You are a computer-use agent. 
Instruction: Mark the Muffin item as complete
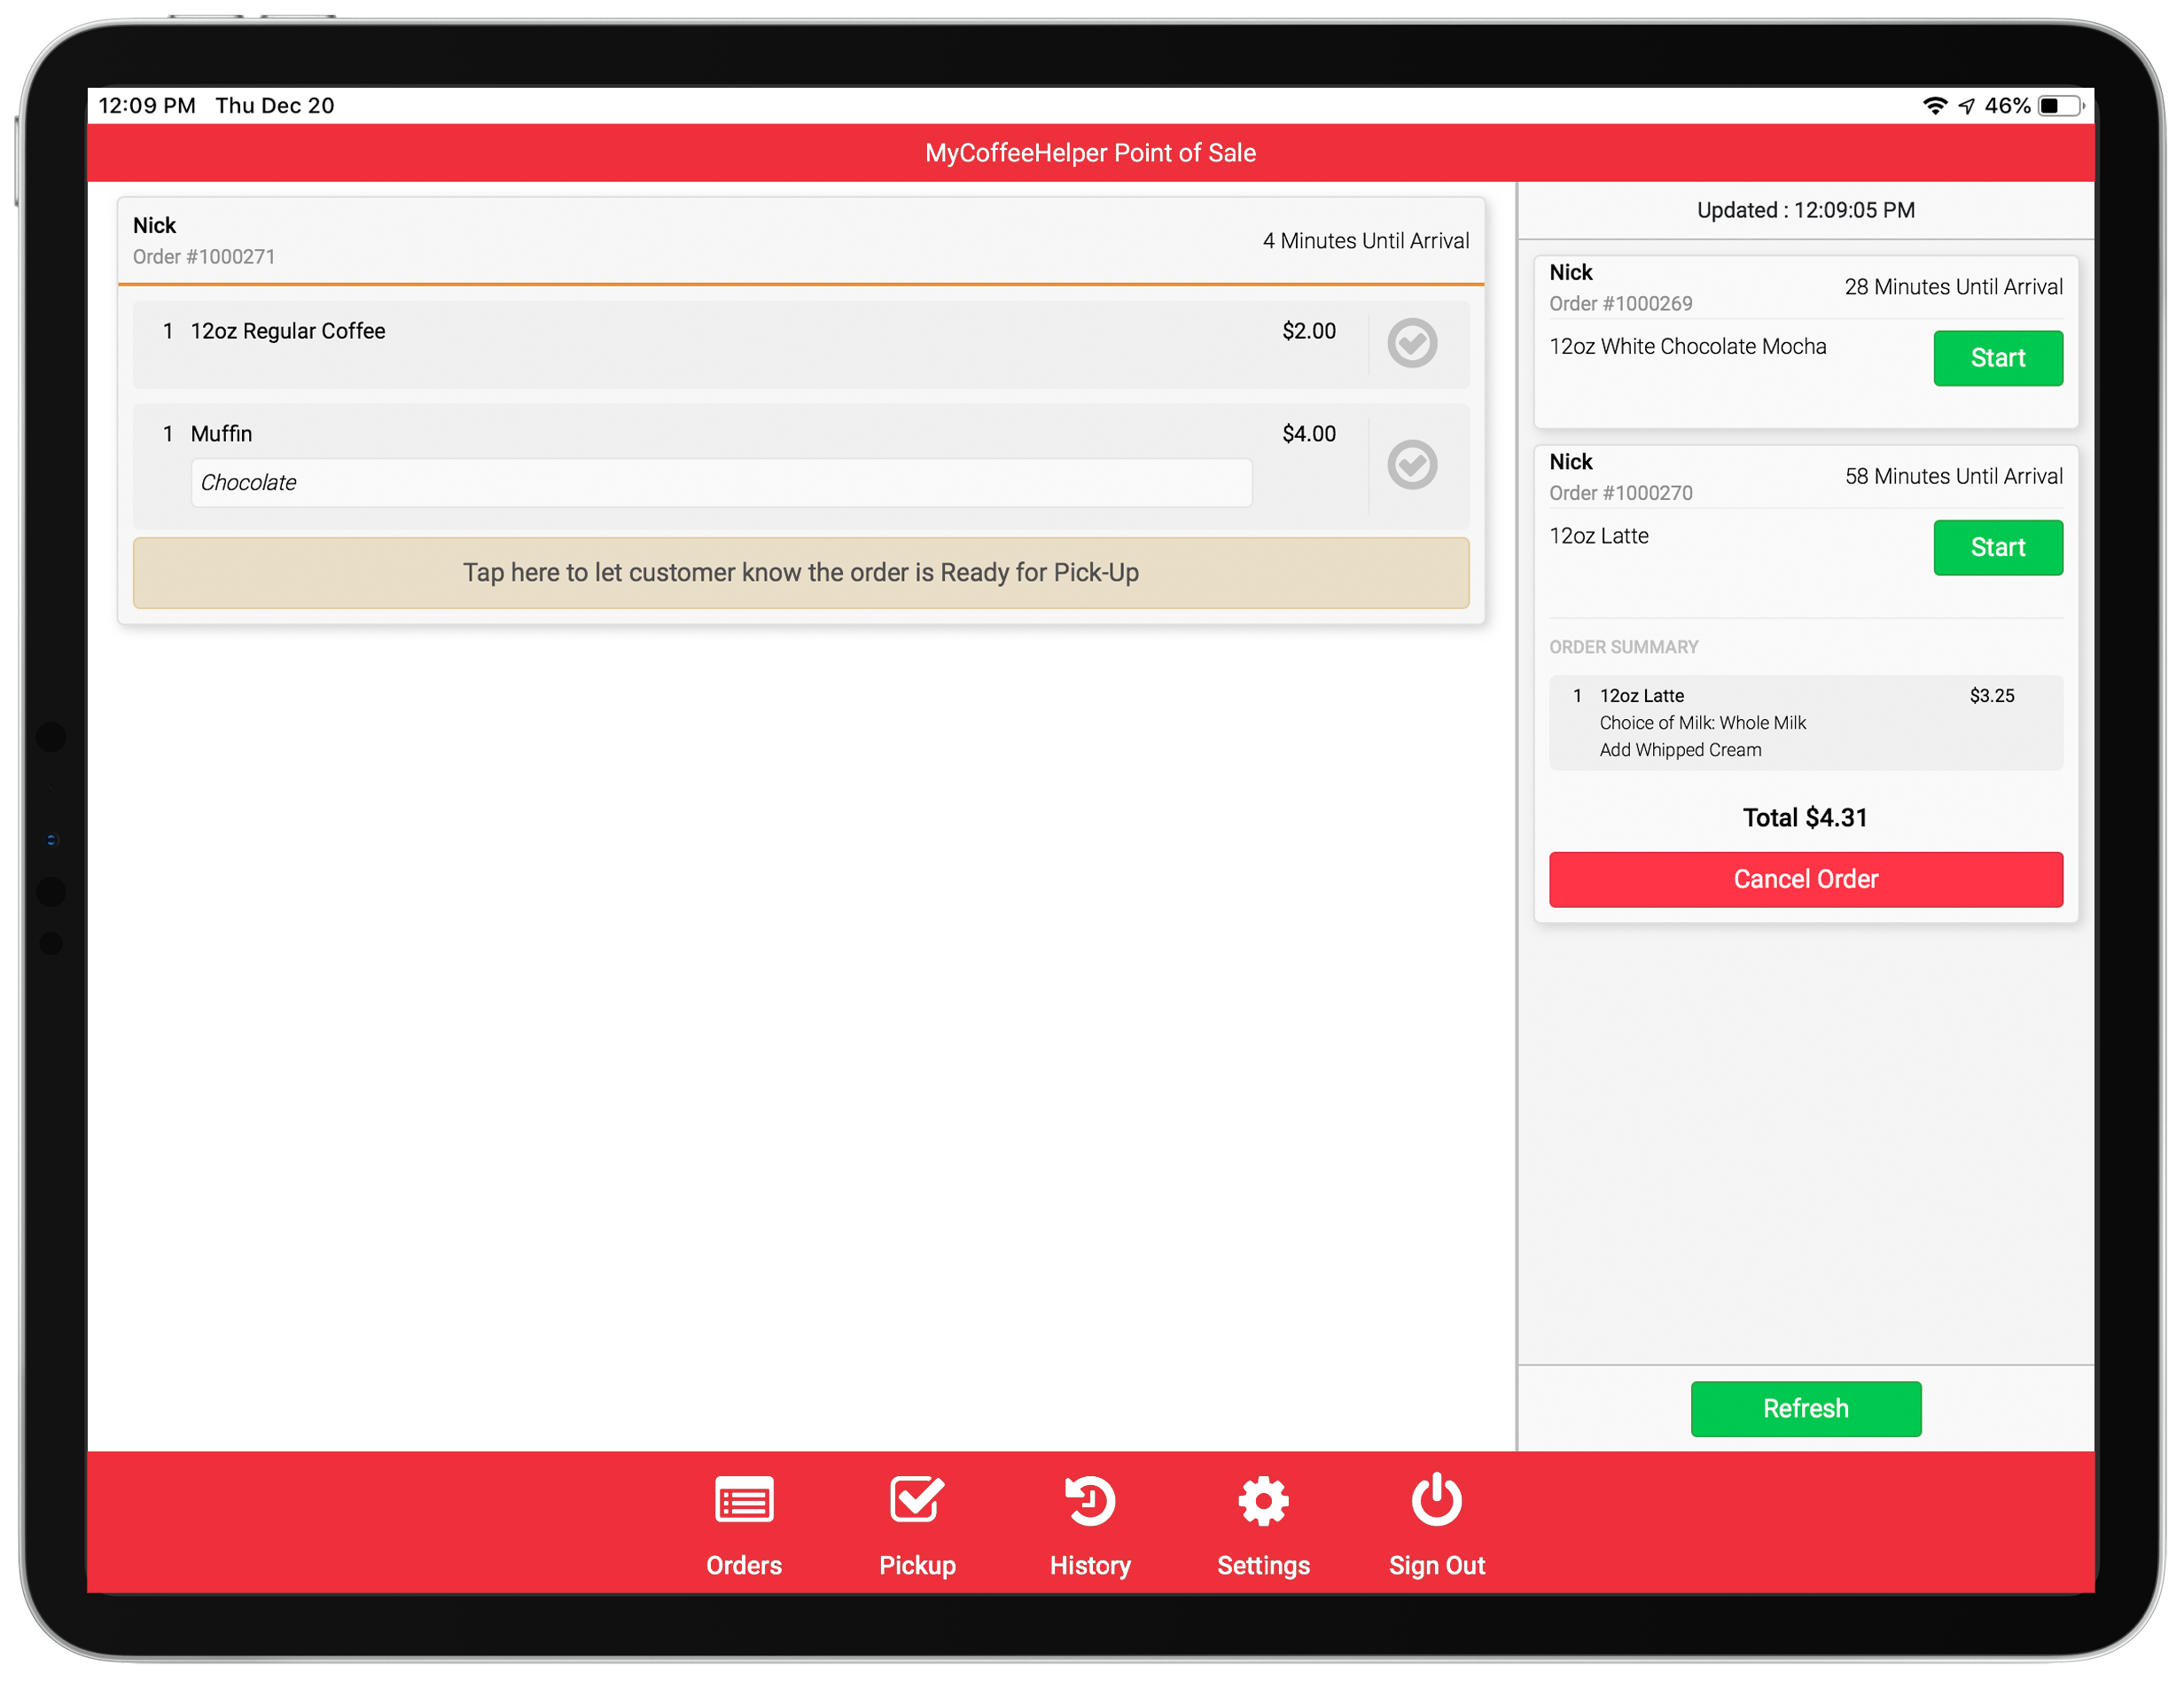(x=1411, y=464)
